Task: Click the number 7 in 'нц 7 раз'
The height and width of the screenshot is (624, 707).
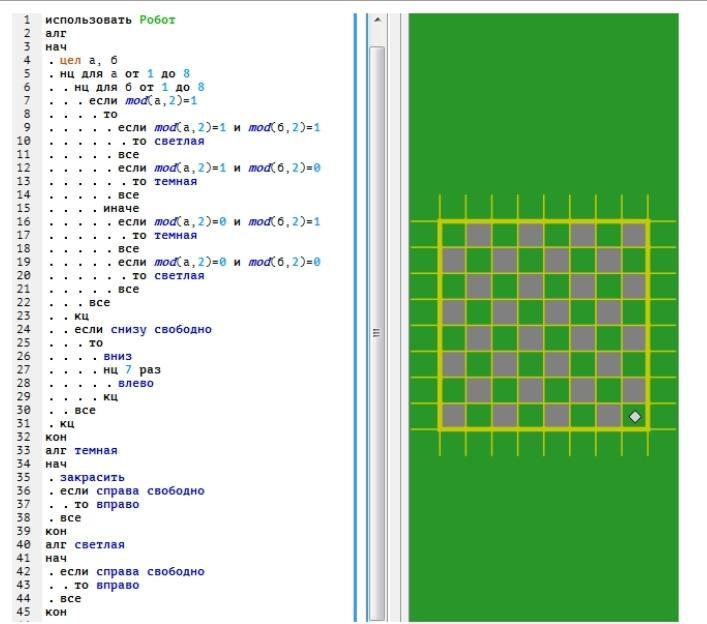Action: click(128, 370)
